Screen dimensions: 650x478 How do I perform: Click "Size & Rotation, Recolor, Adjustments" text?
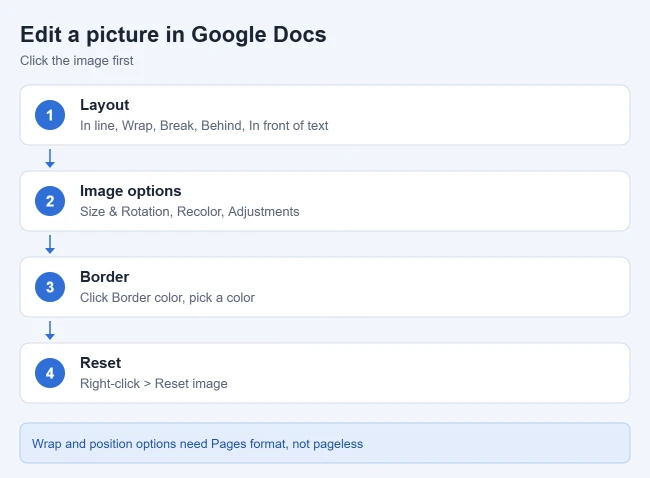pyautogui.click(x=189, y=211)
